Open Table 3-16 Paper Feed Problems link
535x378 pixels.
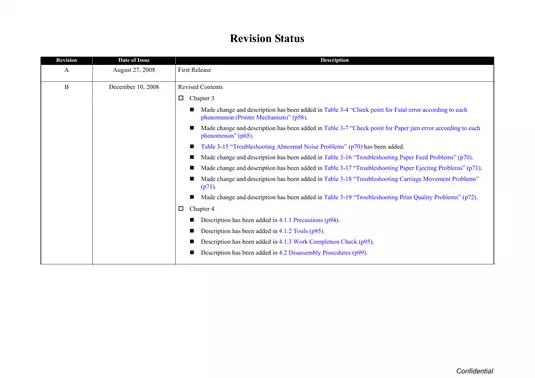click(x=398, y=157)
